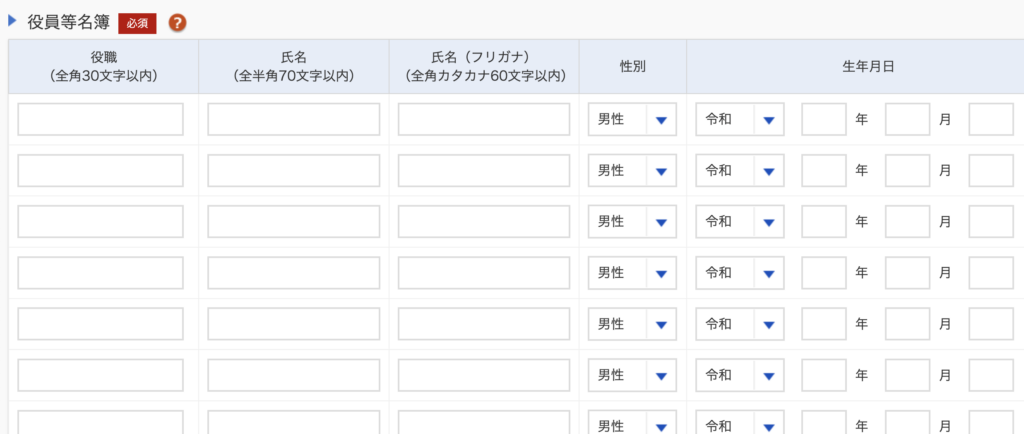This screenshot has width=1024, height=434.
Task: Open the 性別 dropdown in the first row
Action: (632, 119)
